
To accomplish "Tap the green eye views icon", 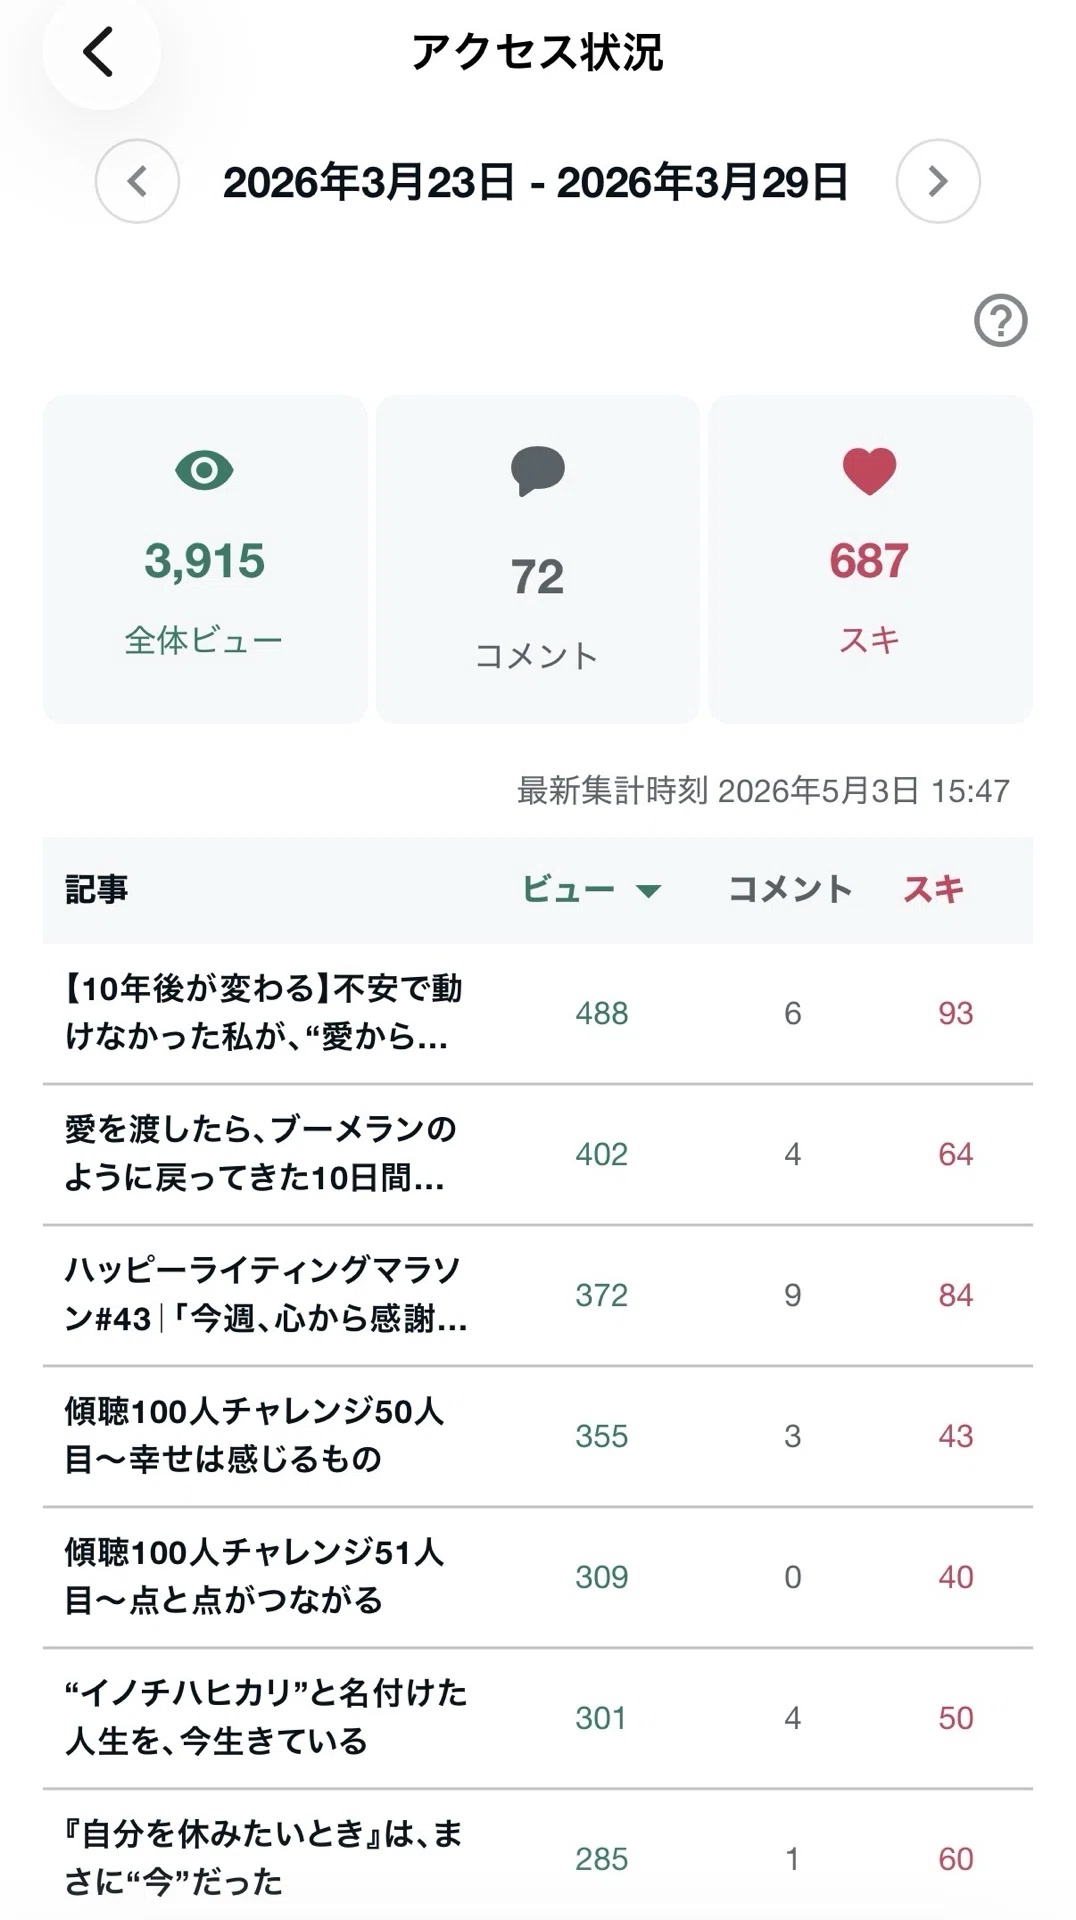I will click(x=204, y=470).
